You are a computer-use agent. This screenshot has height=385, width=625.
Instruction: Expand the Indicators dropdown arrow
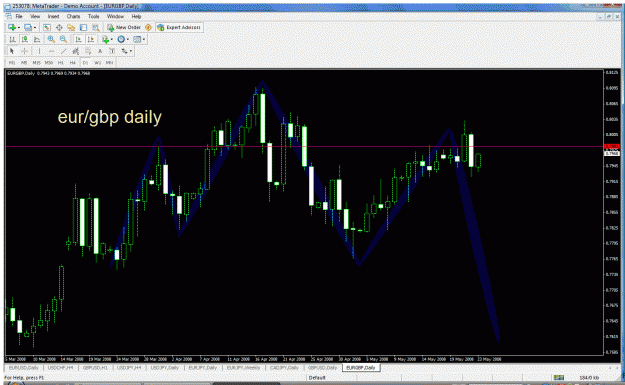coord(112,39)
